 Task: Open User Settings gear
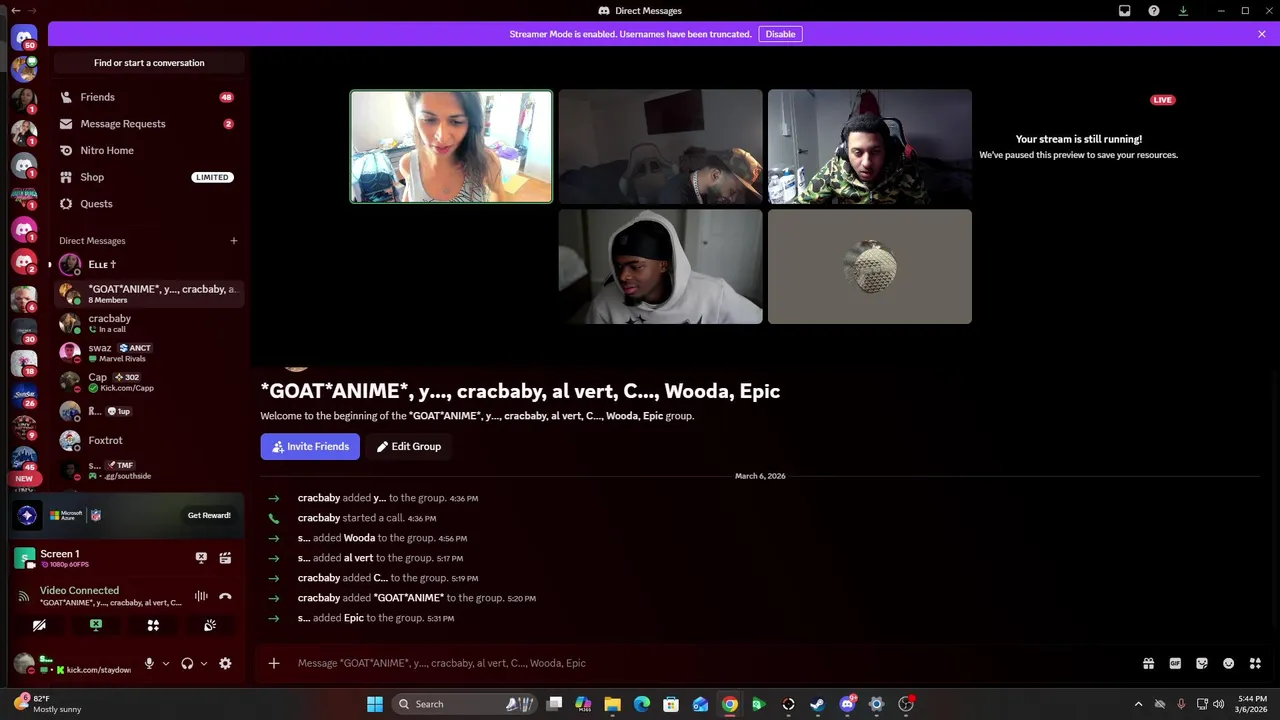point(225,663)
